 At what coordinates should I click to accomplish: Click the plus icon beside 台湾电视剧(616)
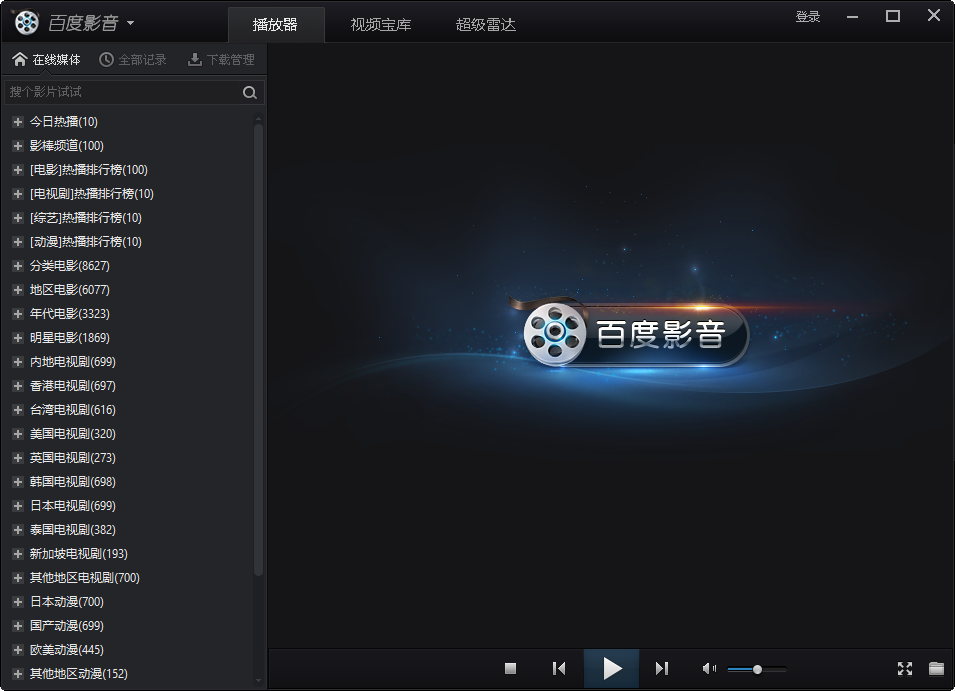click(x=18, y=410)
